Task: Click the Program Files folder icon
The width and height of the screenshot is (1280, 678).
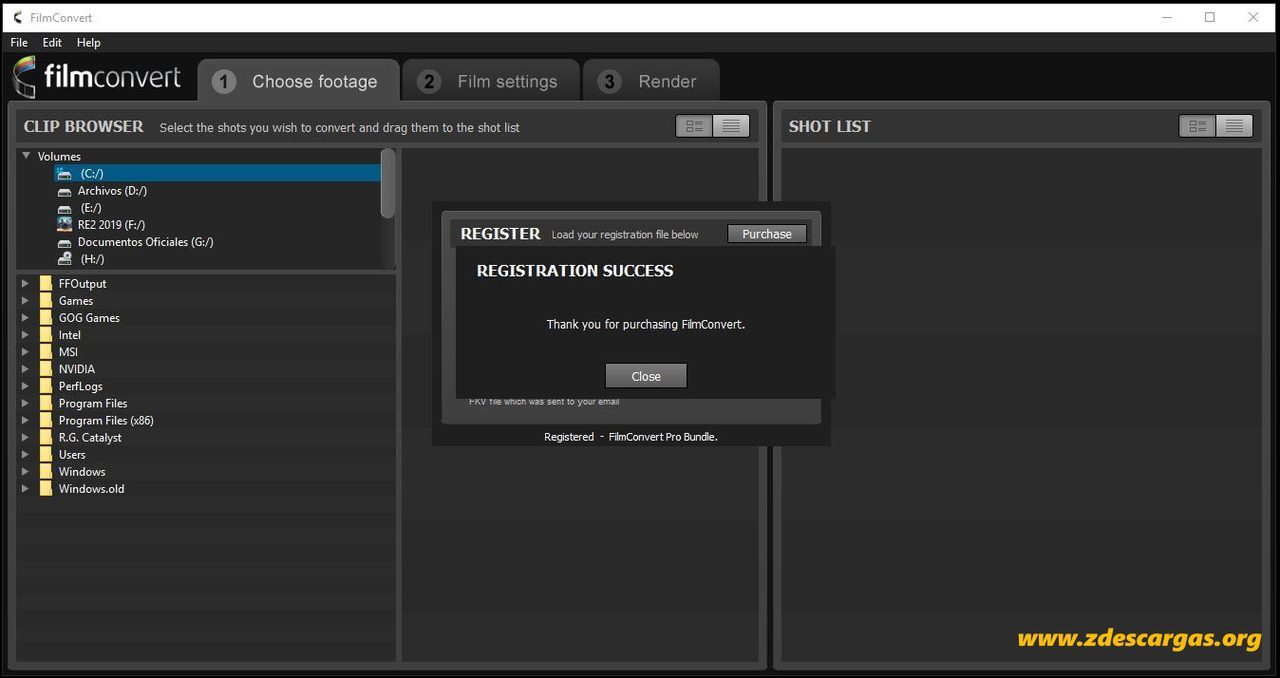Action: click(46, 403)
